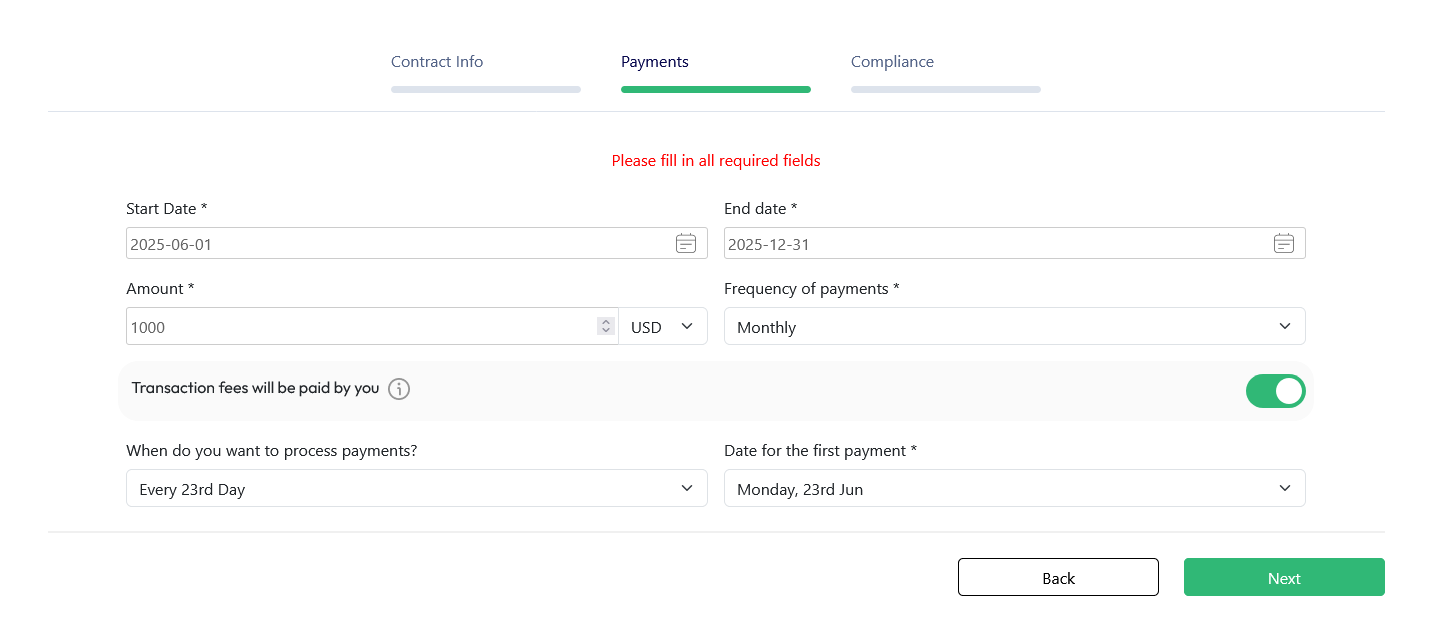The height and width of the screenshot is (644, 1433).
Task: Toggle off transaction fees paid by you
Action: [x=1275, y=391]
